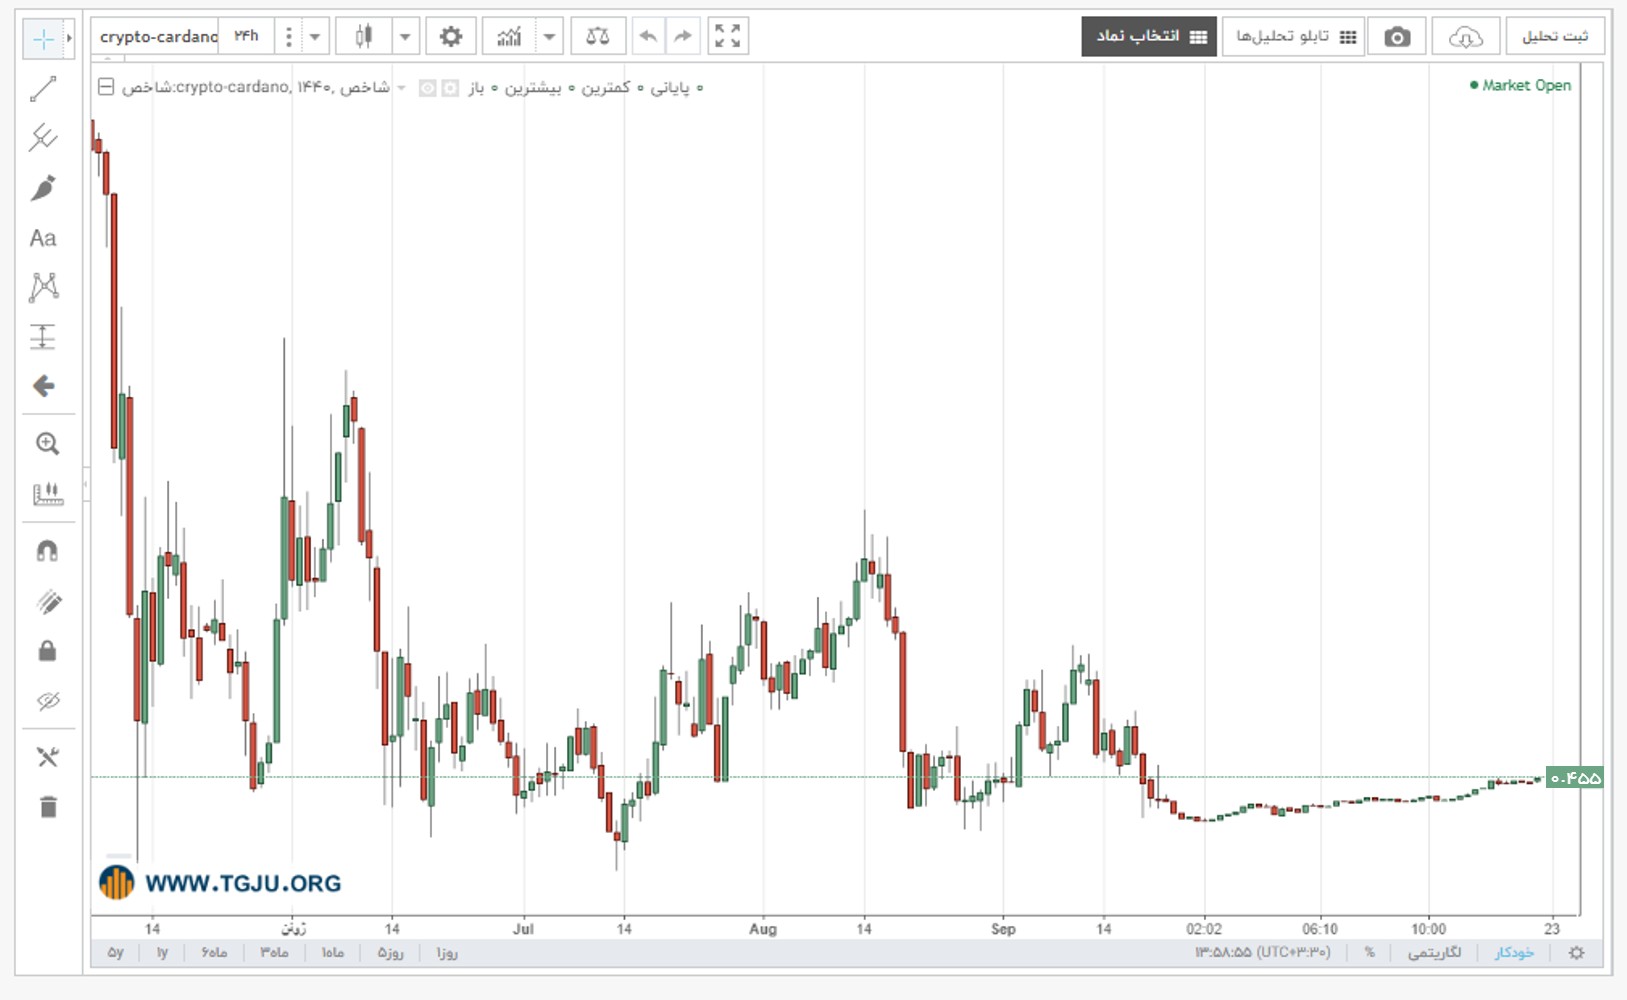This screenshot has width=1627, height=1000.
Task: Click the candlestick chart style icon
Action: click(x=363, y=37)
